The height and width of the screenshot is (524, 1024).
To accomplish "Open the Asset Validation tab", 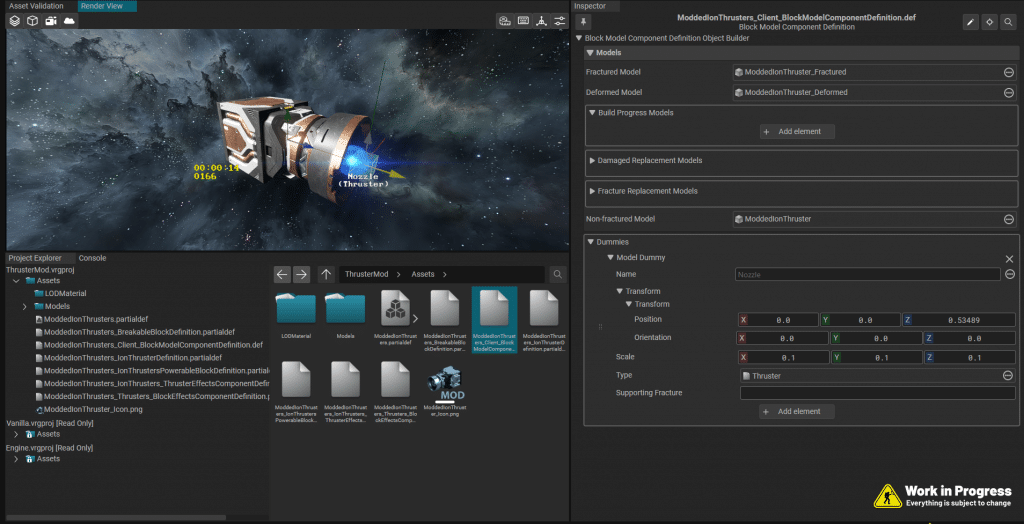I will tap(36, 6).
